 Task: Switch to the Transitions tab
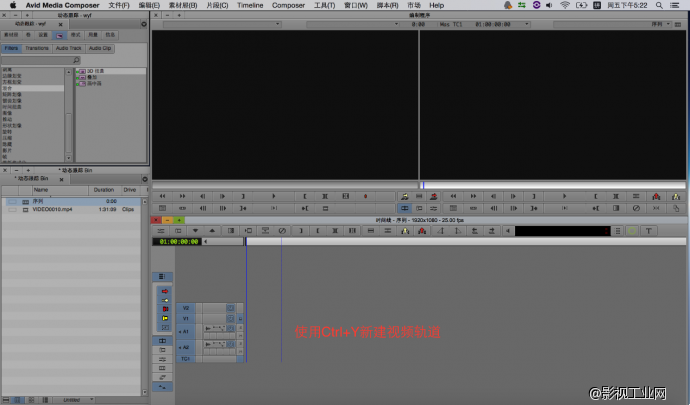37,48
